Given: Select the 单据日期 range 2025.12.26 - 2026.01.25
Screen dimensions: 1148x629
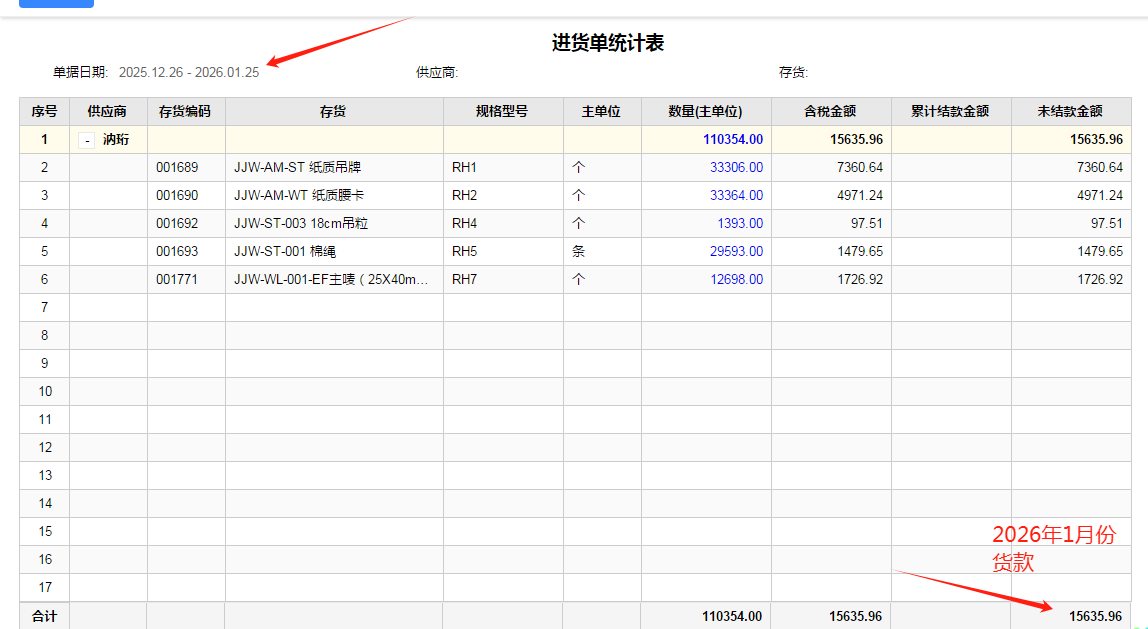Looking at the screenshot, I should tap(188, 73).
